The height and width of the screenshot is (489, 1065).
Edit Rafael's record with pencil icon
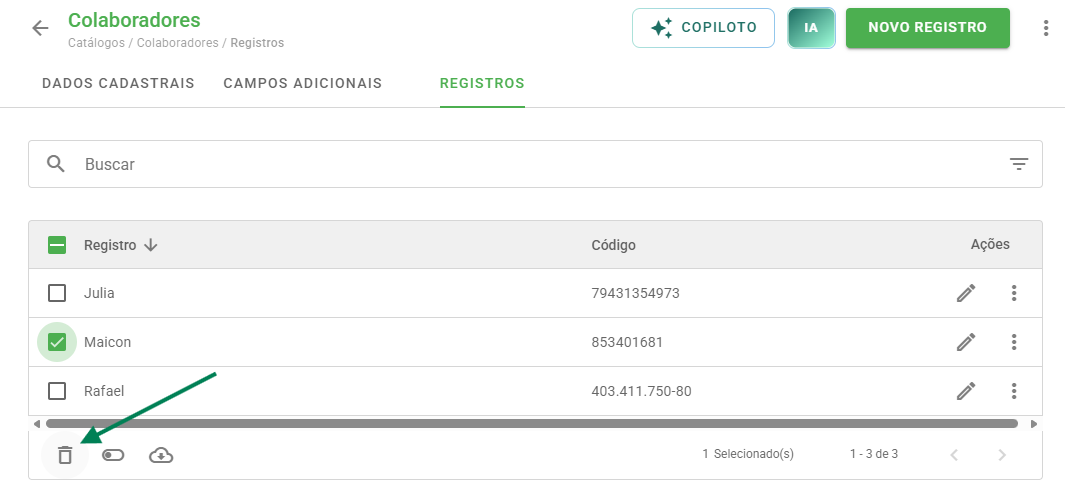(x=966, y=391)
